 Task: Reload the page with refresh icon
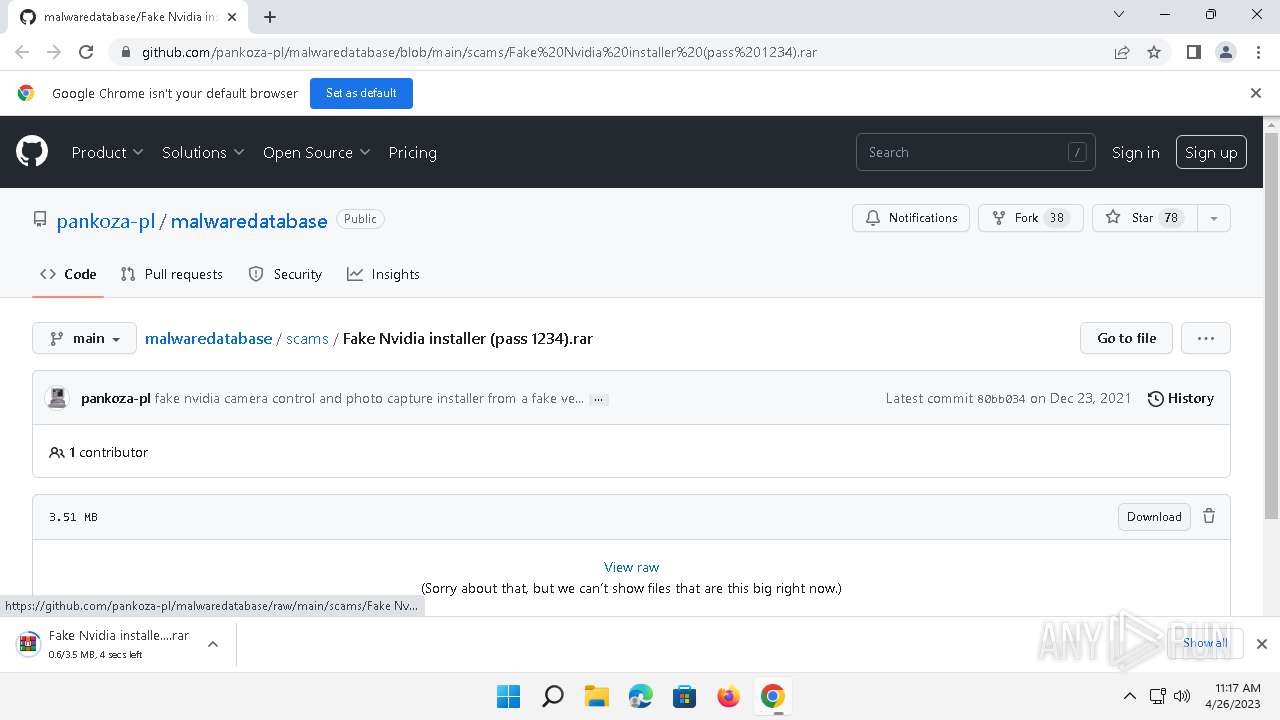pos(86,52)
